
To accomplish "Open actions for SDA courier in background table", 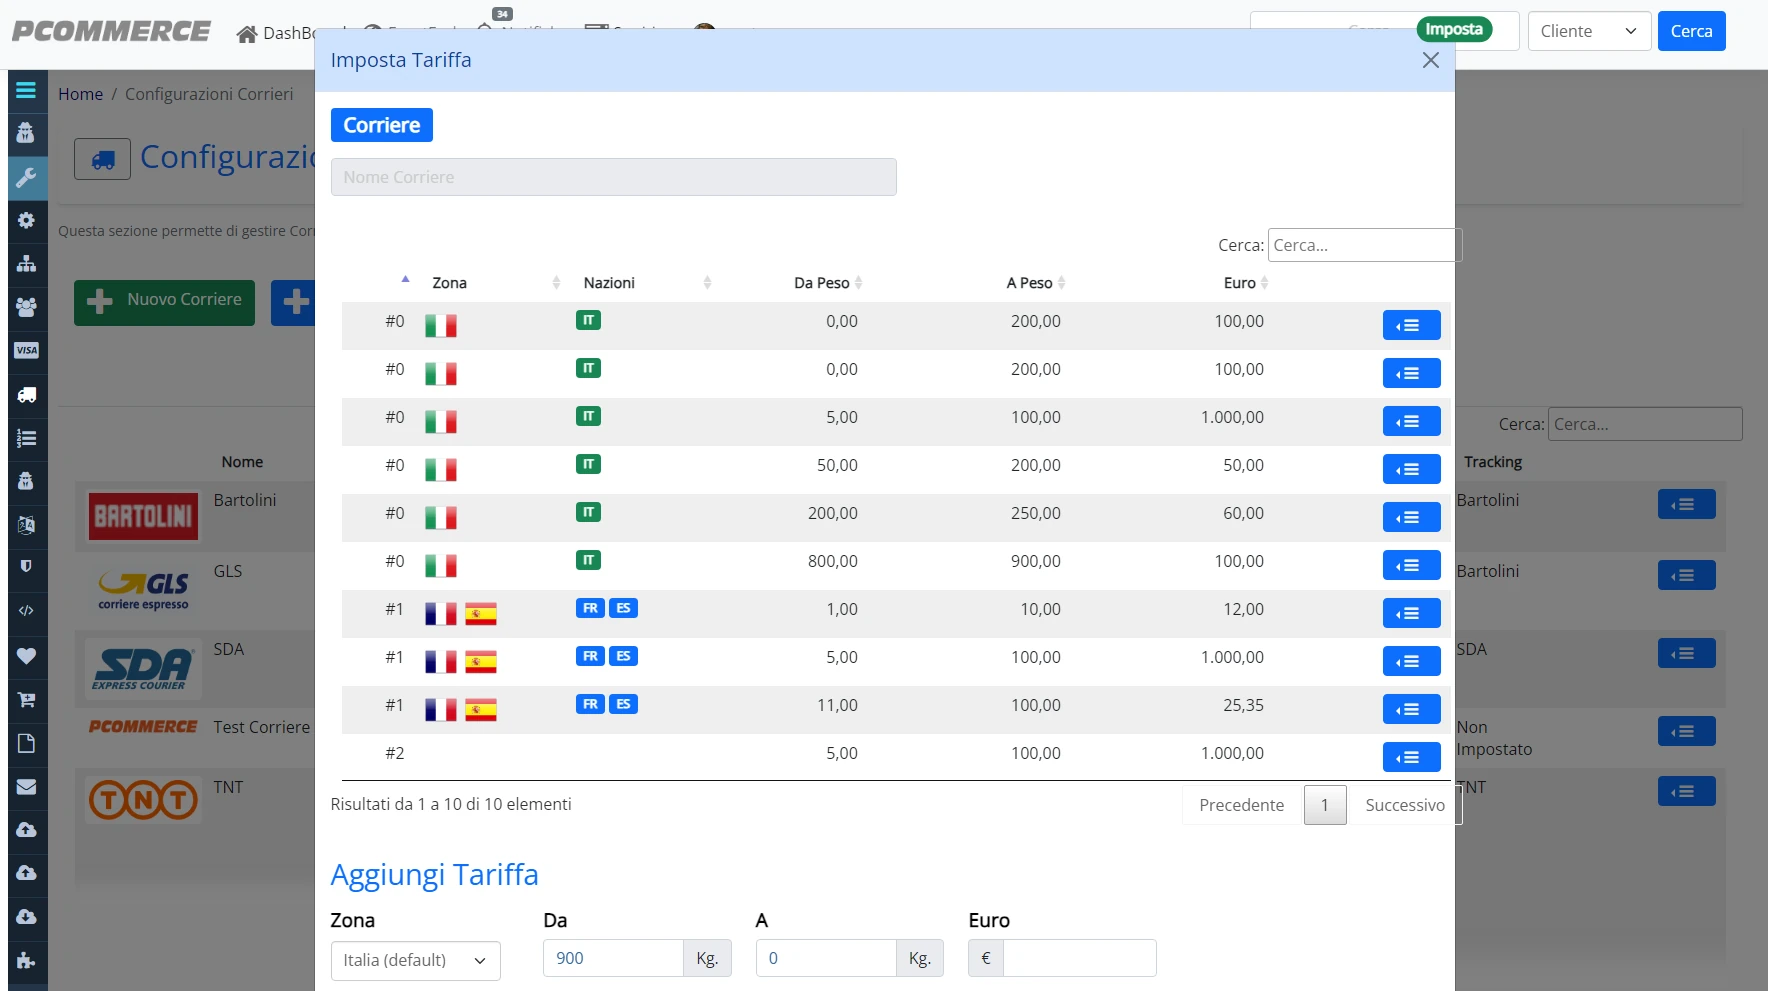I will (1686, 653).
